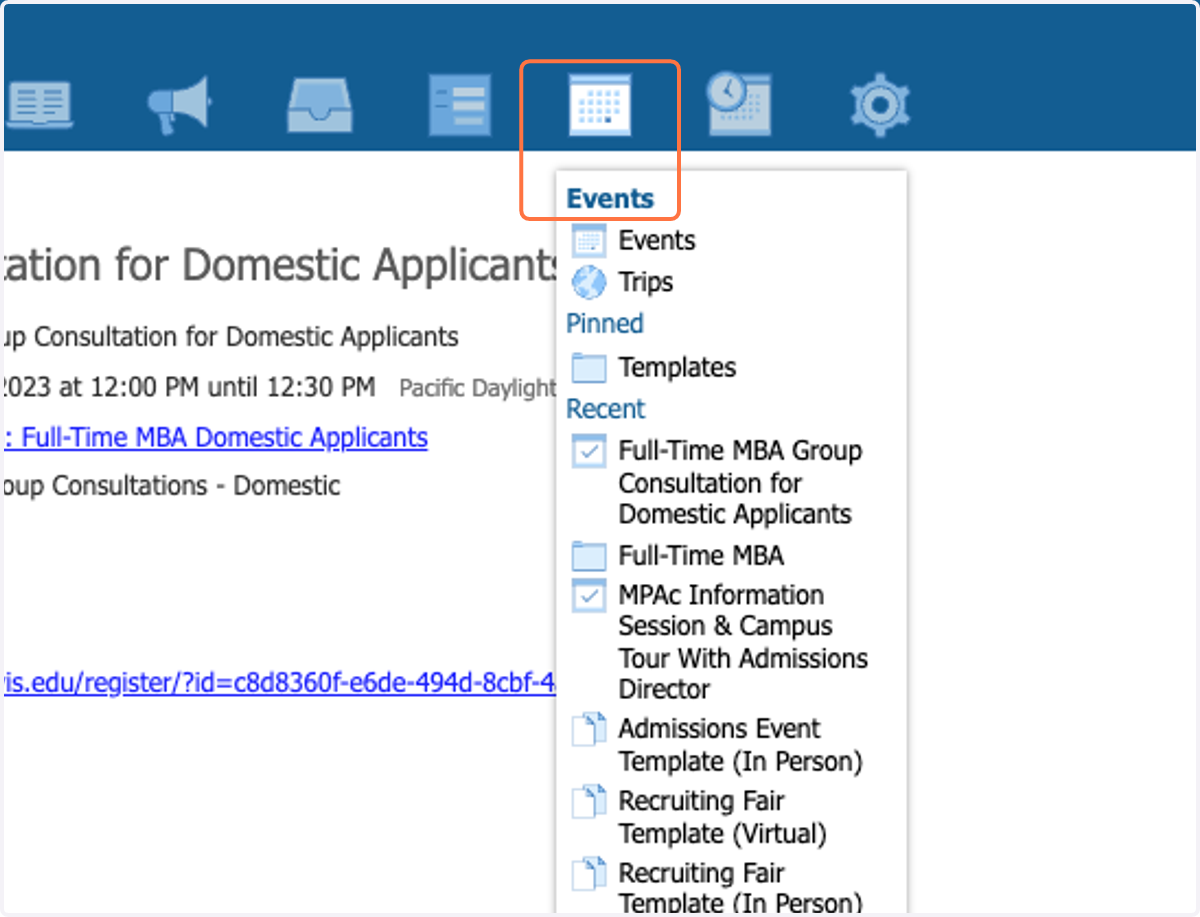
Task: Open the recent Full-Time MBA folder
Action: [701, 556]
